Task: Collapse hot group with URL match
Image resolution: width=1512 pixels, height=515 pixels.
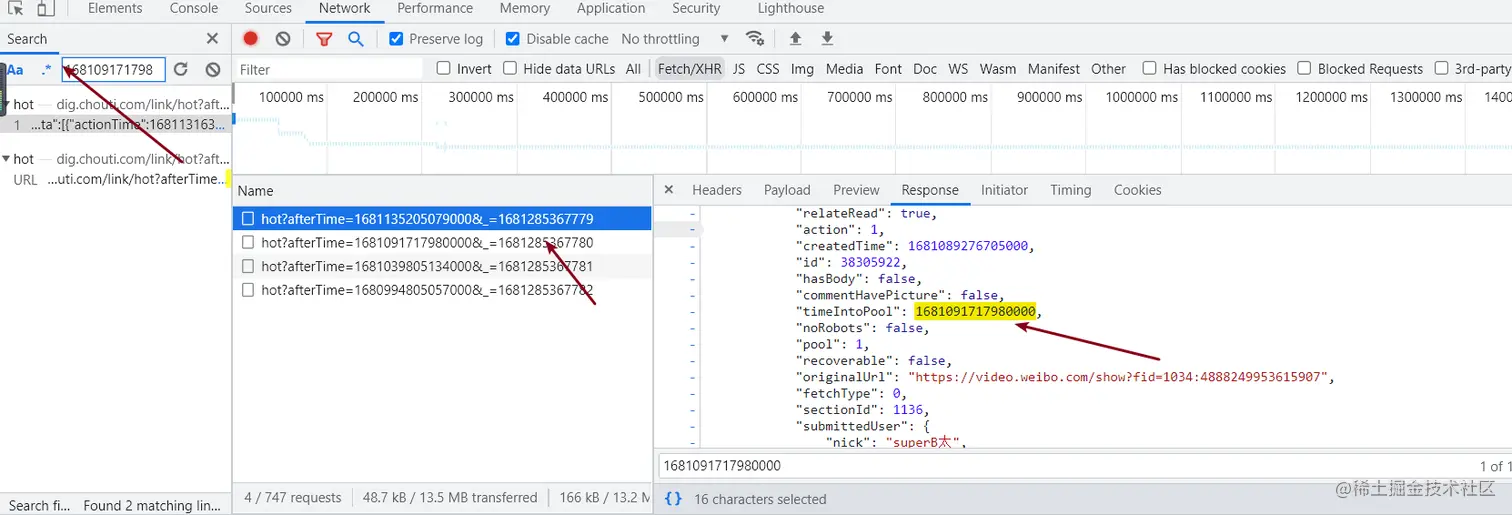Action: (x=8, y=159)
